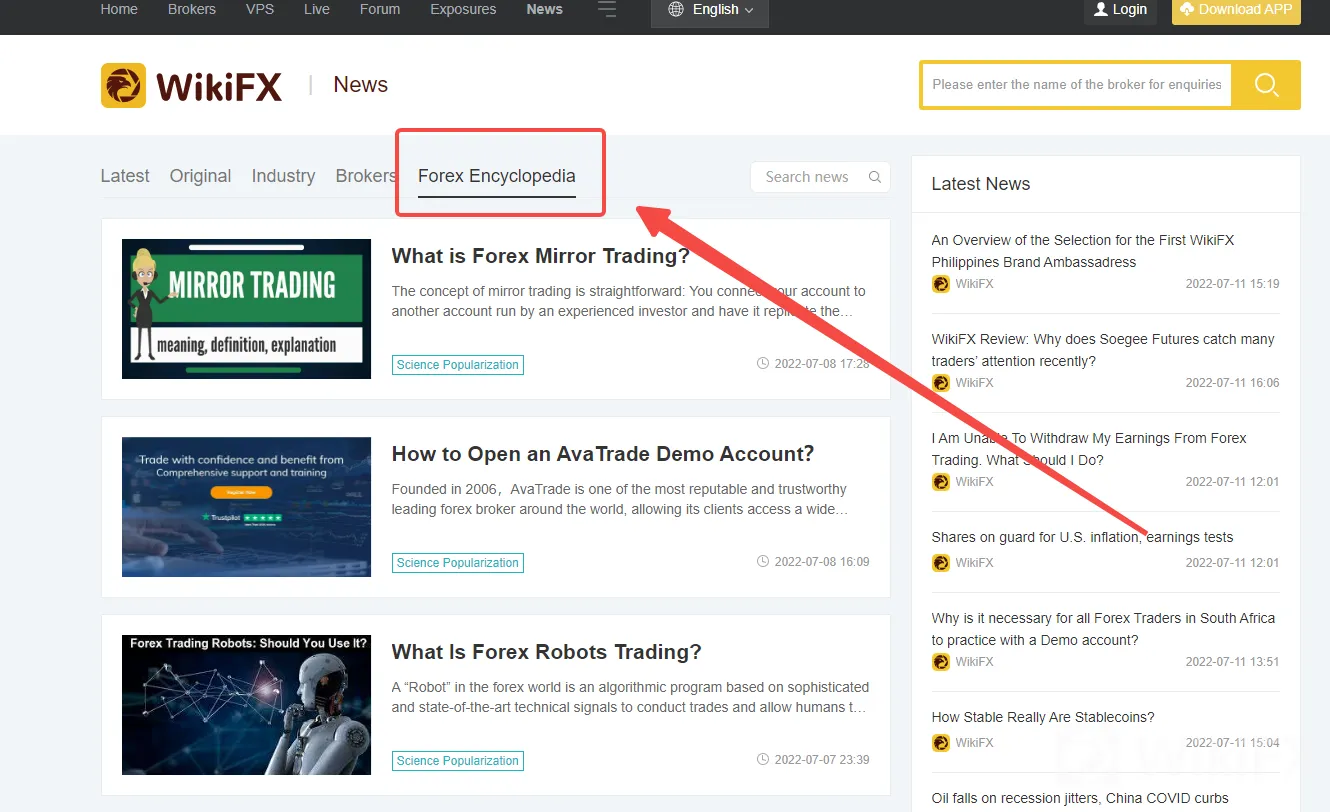This screenshot has width=1330, height=812.
Task: Click WikiFX source icon under South Africa Demo article
Action: 940,662
